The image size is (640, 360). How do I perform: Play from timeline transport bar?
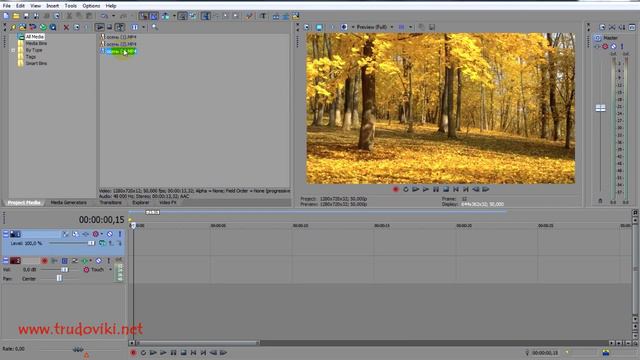[163, 353]
